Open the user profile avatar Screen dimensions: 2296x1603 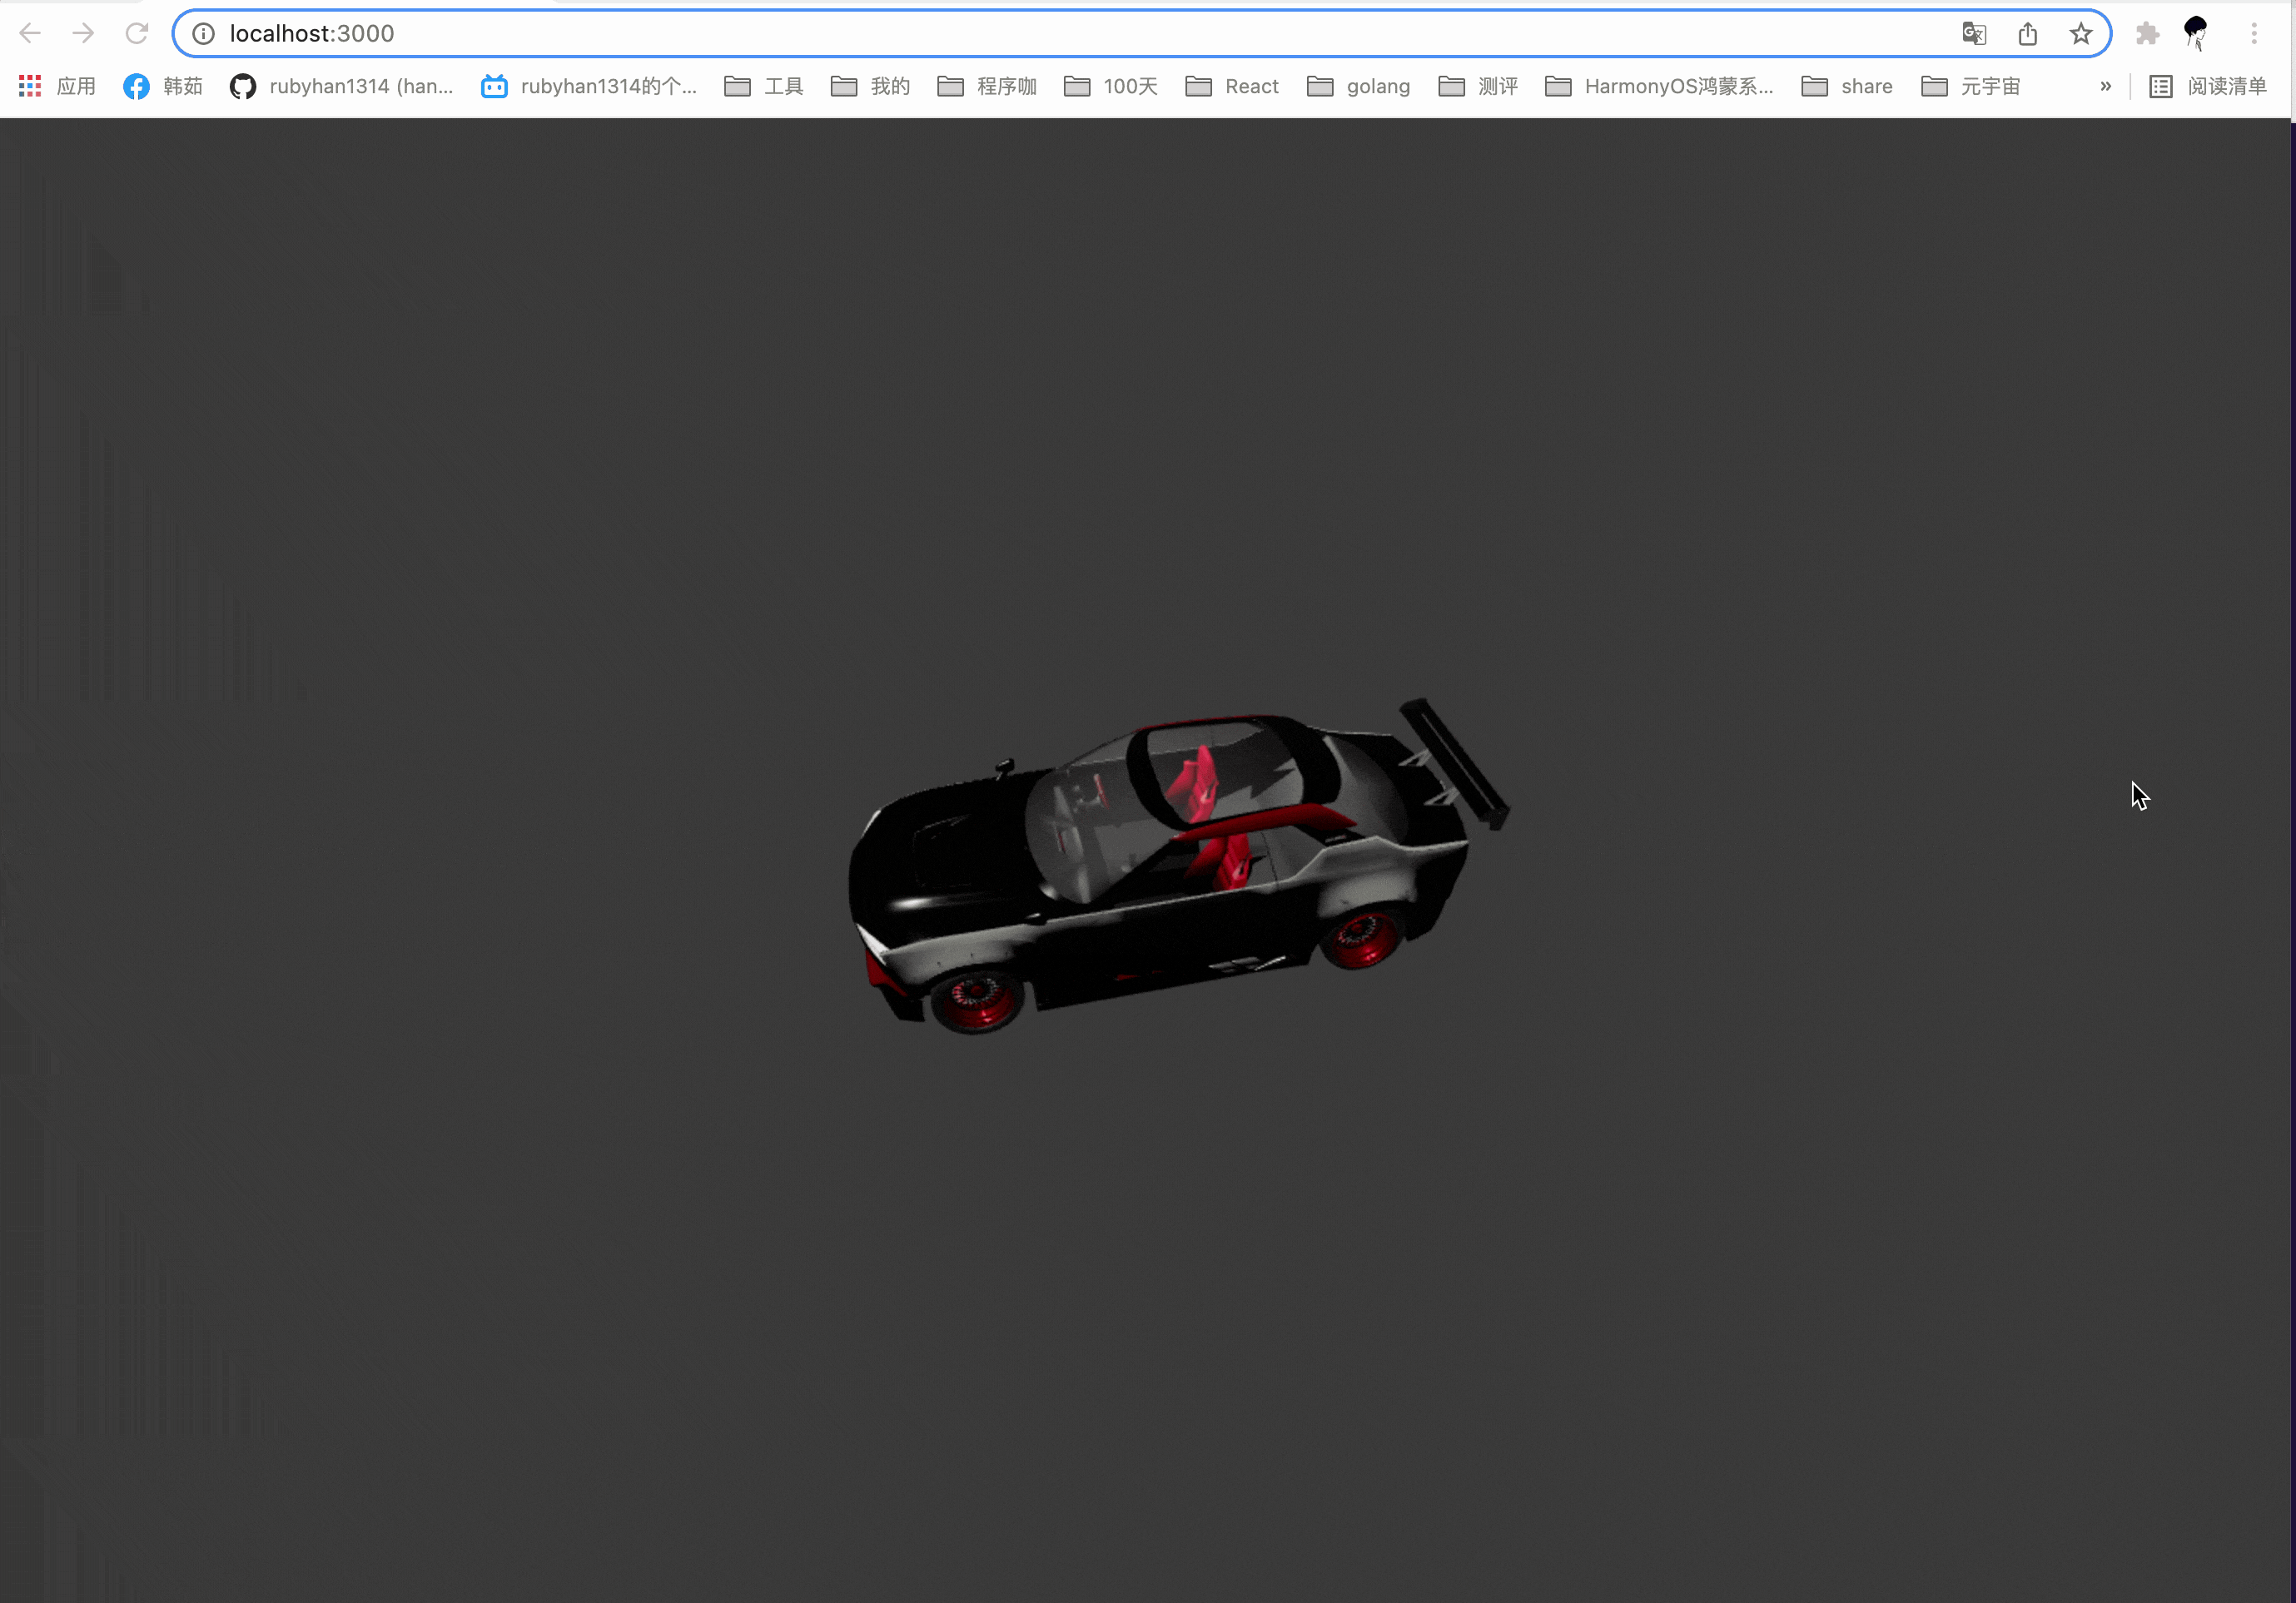tap(2196, 33)
